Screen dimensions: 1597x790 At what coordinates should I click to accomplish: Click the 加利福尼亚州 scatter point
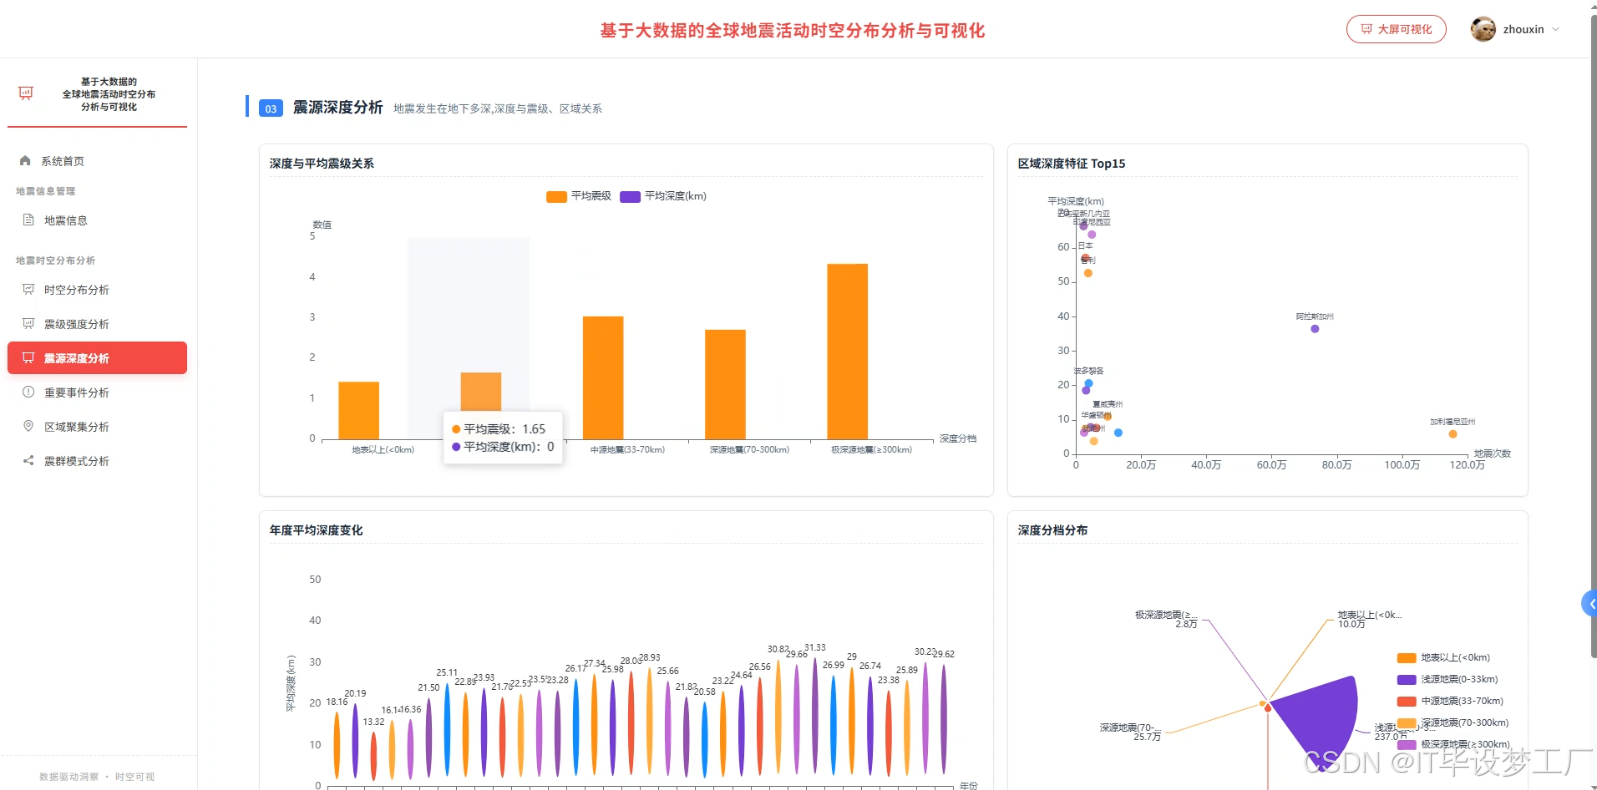1453,434
